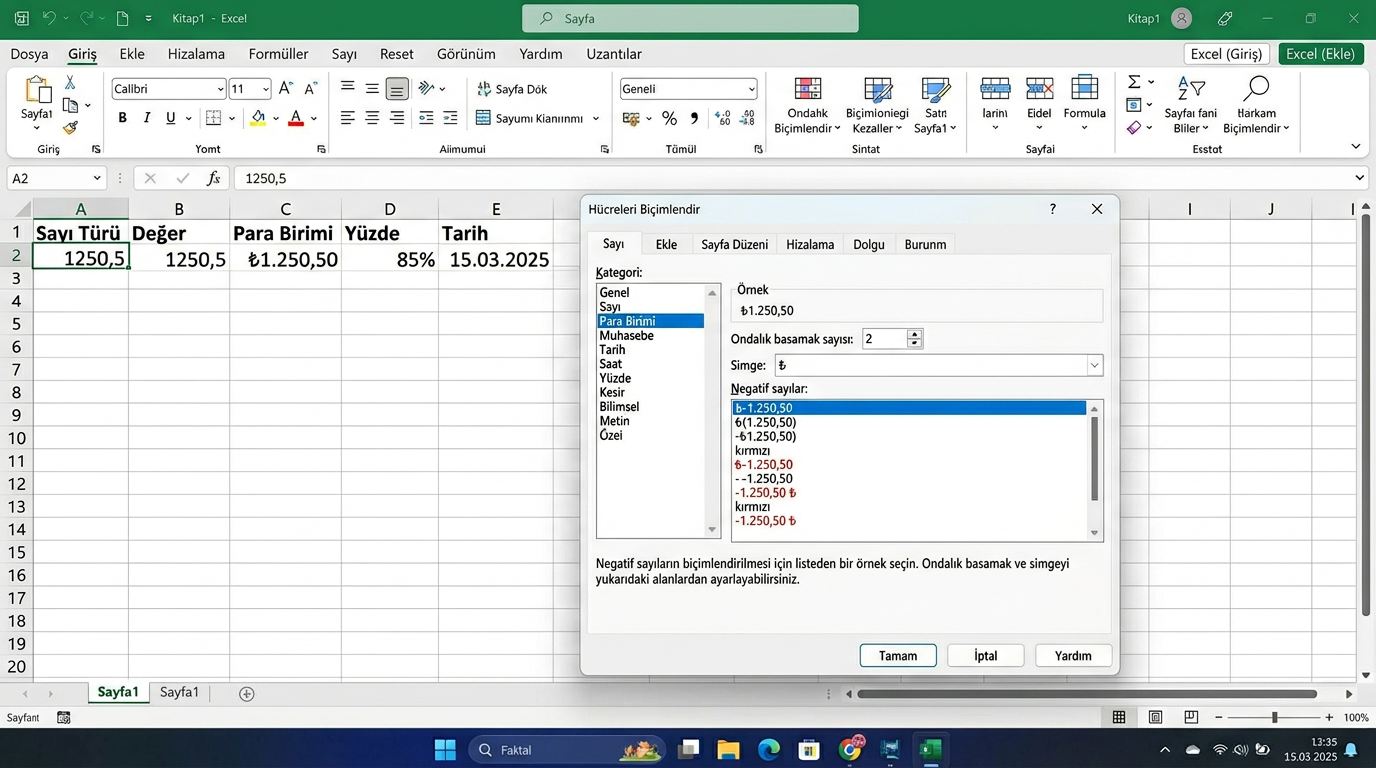Select the Format Painter brush icon
This screenshot has width=1376, height=768.
coord(70,127)
